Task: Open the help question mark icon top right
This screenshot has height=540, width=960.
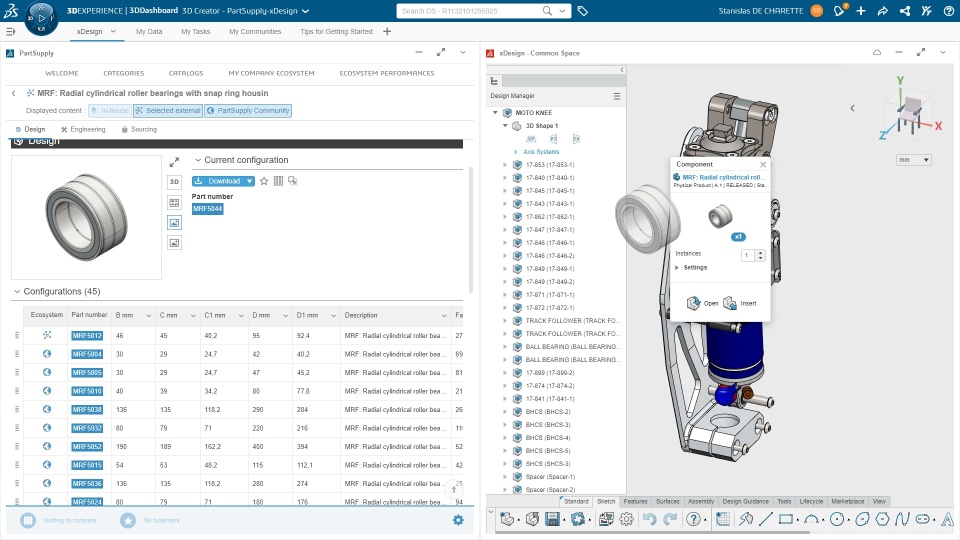Action: pos(948,11)
